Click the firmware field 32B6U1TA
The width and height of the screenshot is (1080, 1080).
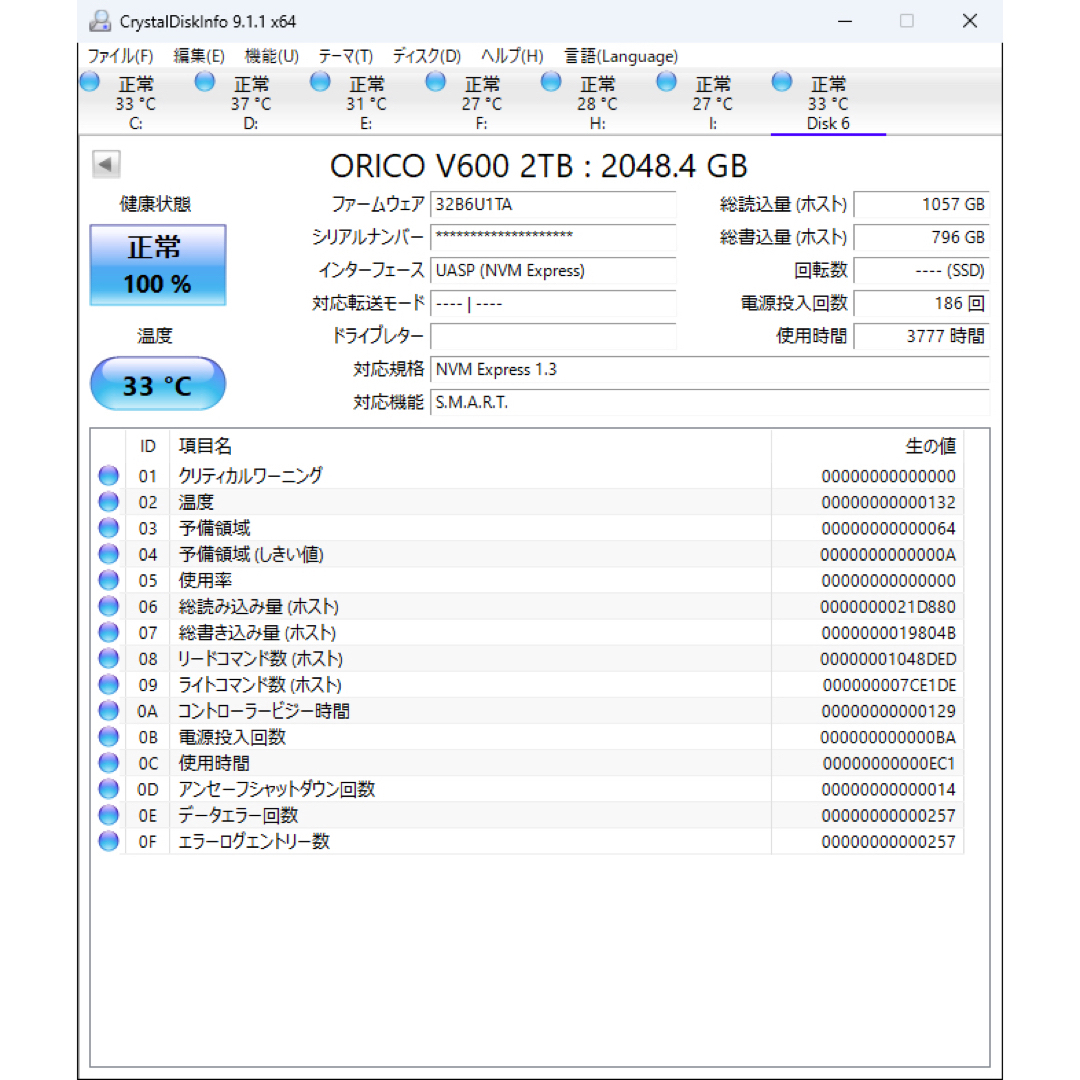tap(553, 205)
